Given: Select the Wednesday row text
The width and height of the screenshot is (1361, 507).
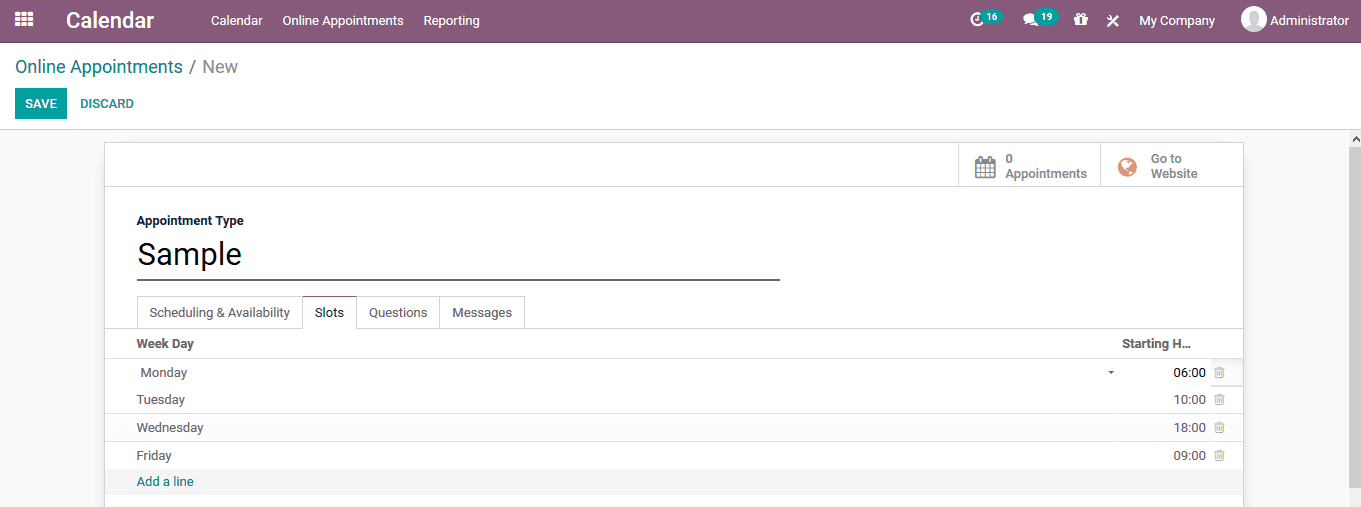Looking at the screenshot, I should pos(170,428).
